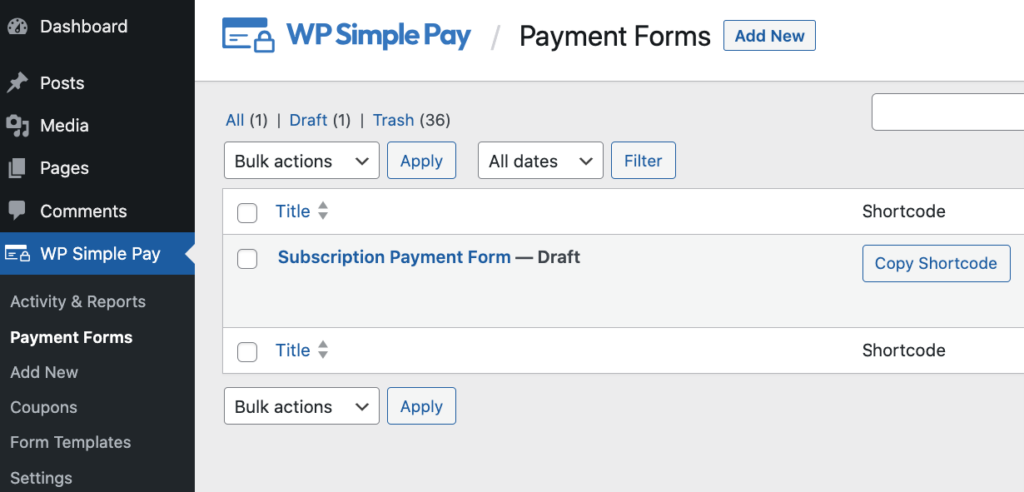Open the top Bulk actions dropdown
Image resolution: width=1024 pixels, height=492 pixels.
301,161
